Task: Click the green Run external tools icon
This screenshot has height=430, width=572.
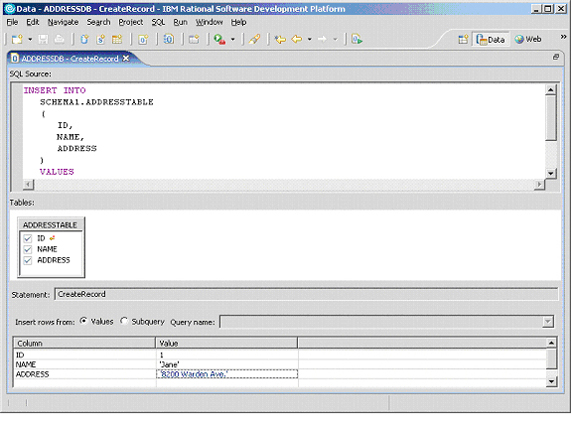Action: tap(220, 39)
